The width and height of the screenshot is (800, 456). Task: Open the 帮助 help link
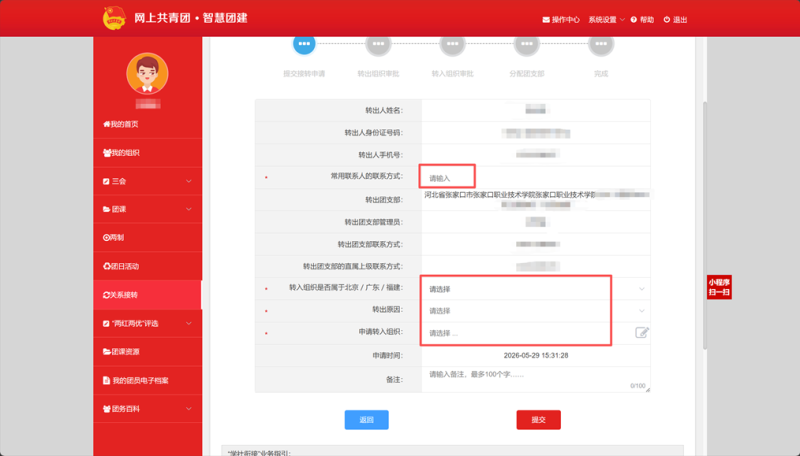642,19
